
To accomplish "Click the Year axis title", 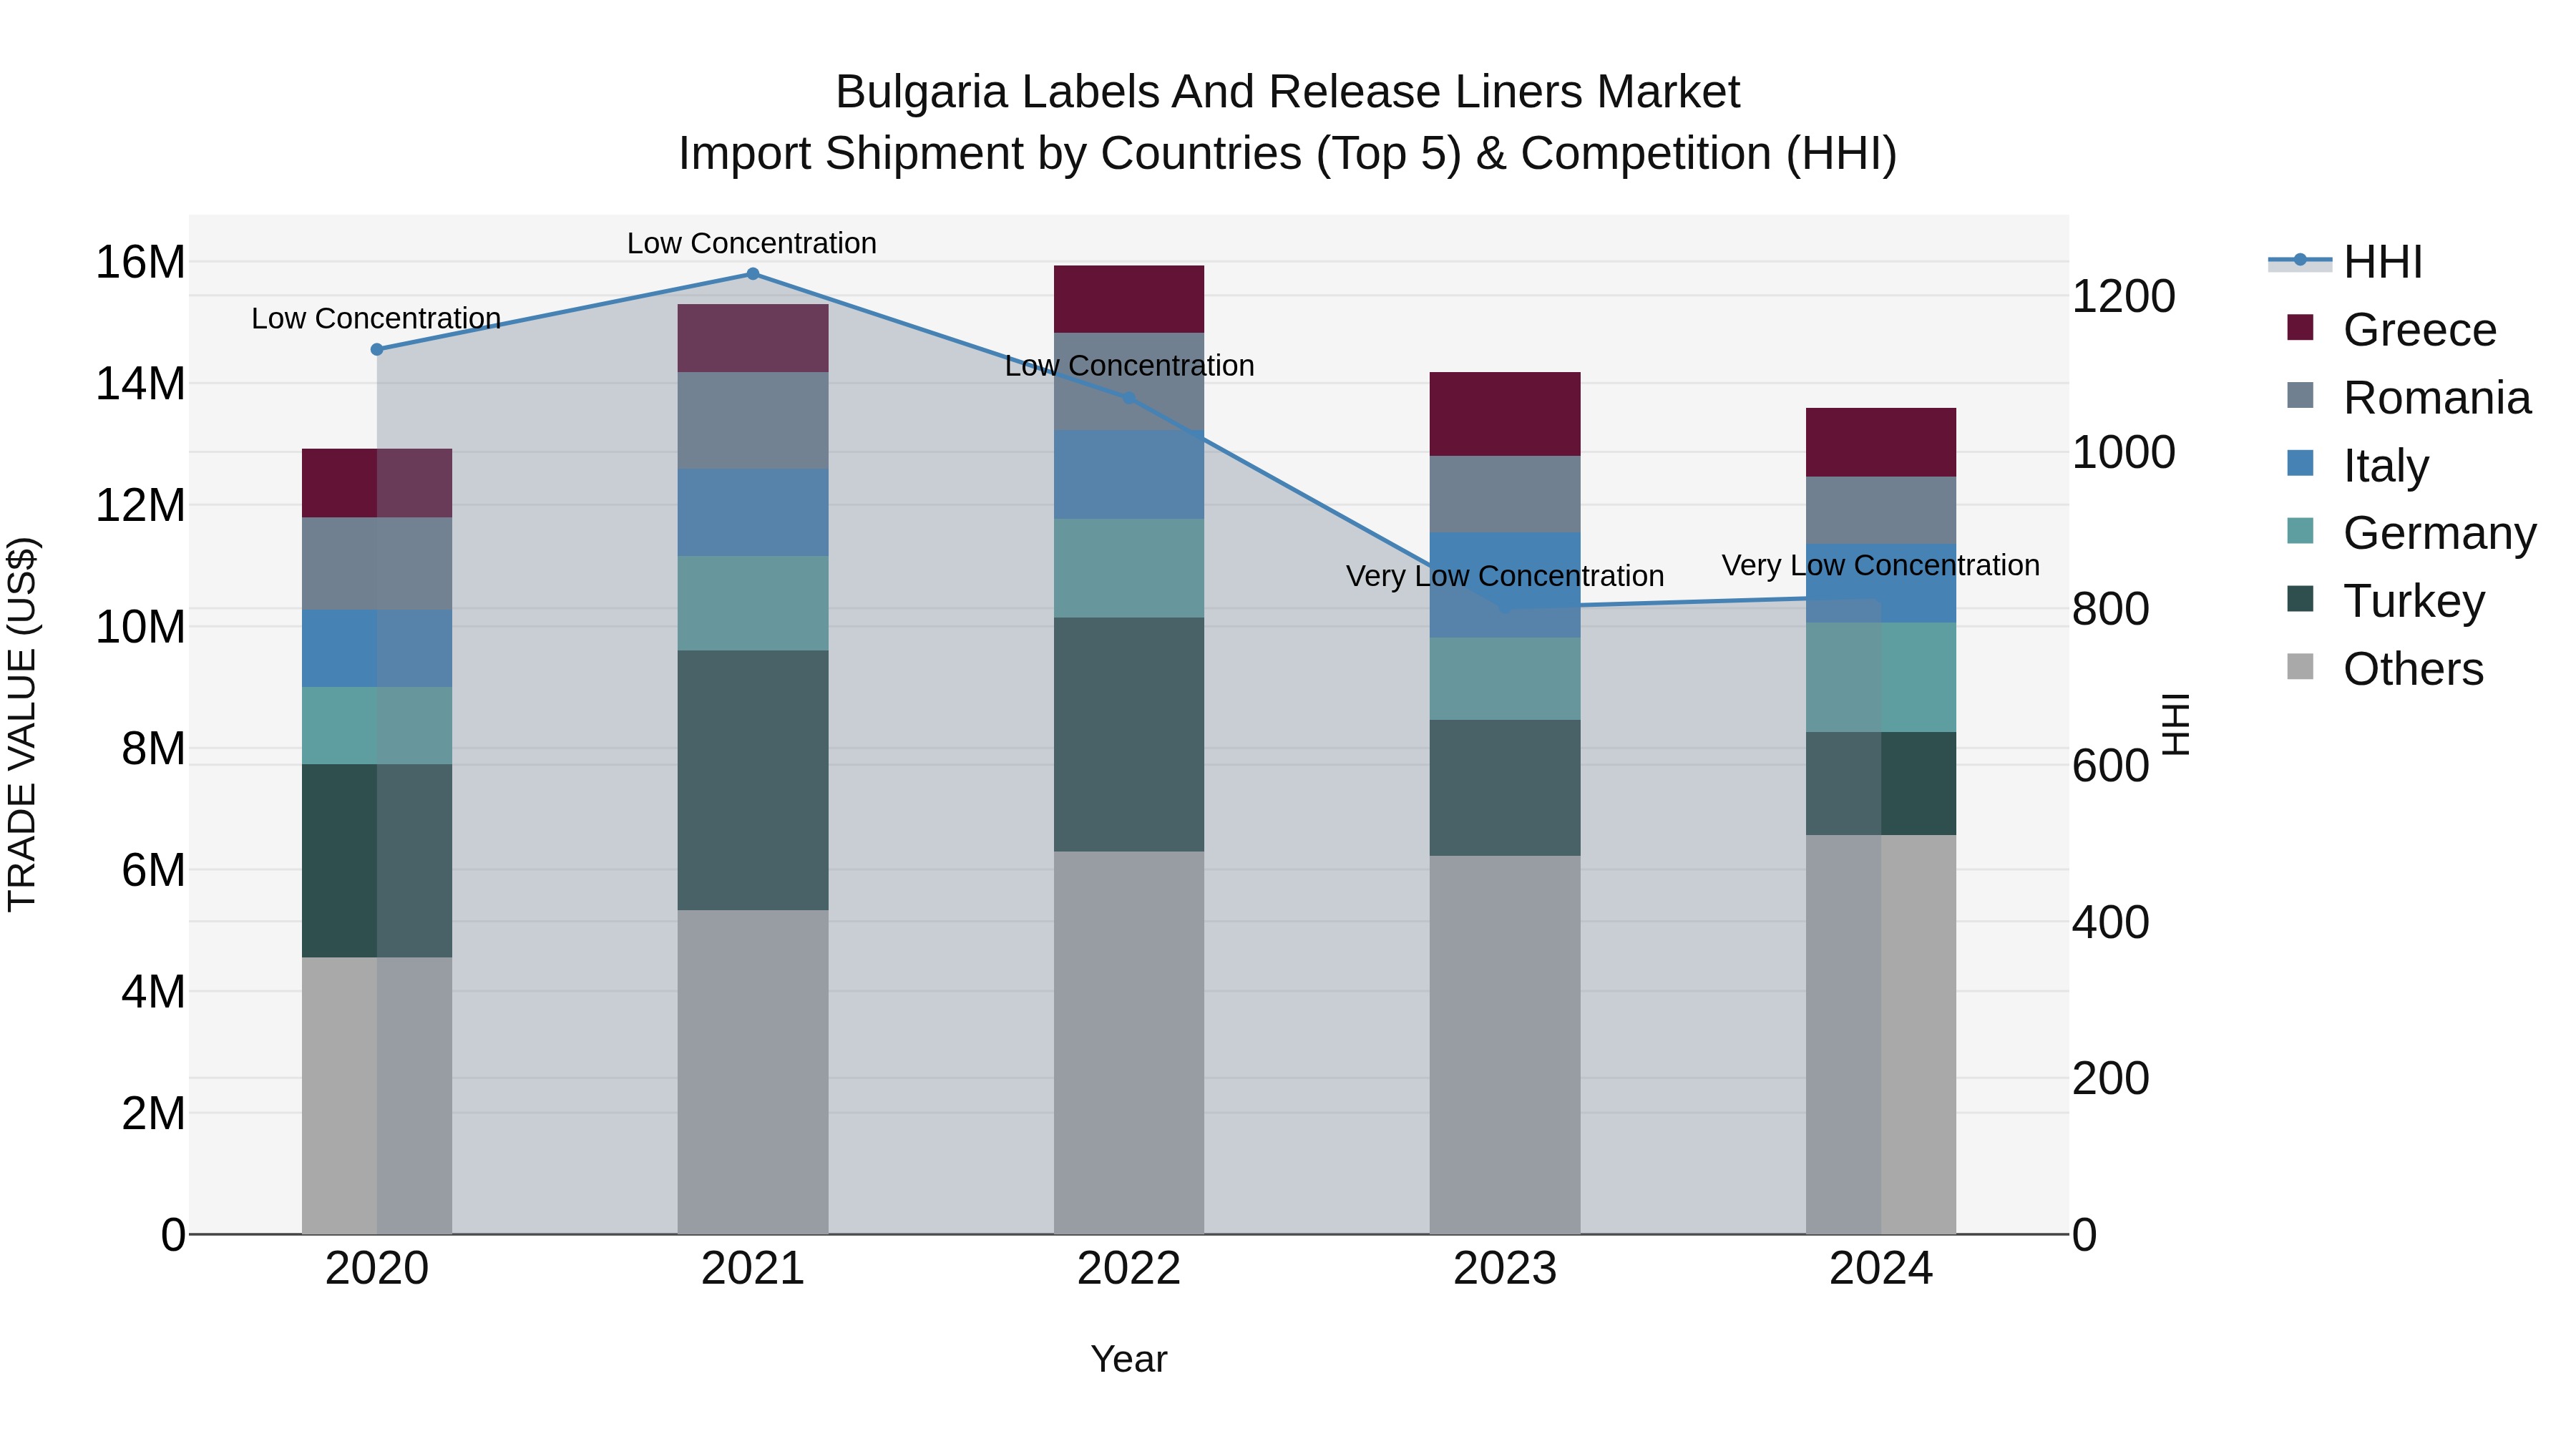I will pyautogui.click(x=1129, y=1359).
